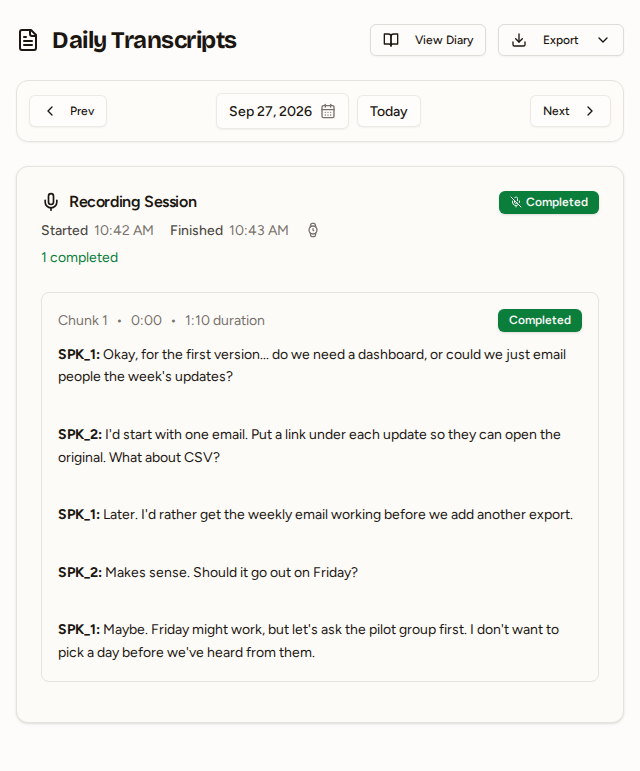
Task: Click the green '1 completed' status
Action: point(80,257)
